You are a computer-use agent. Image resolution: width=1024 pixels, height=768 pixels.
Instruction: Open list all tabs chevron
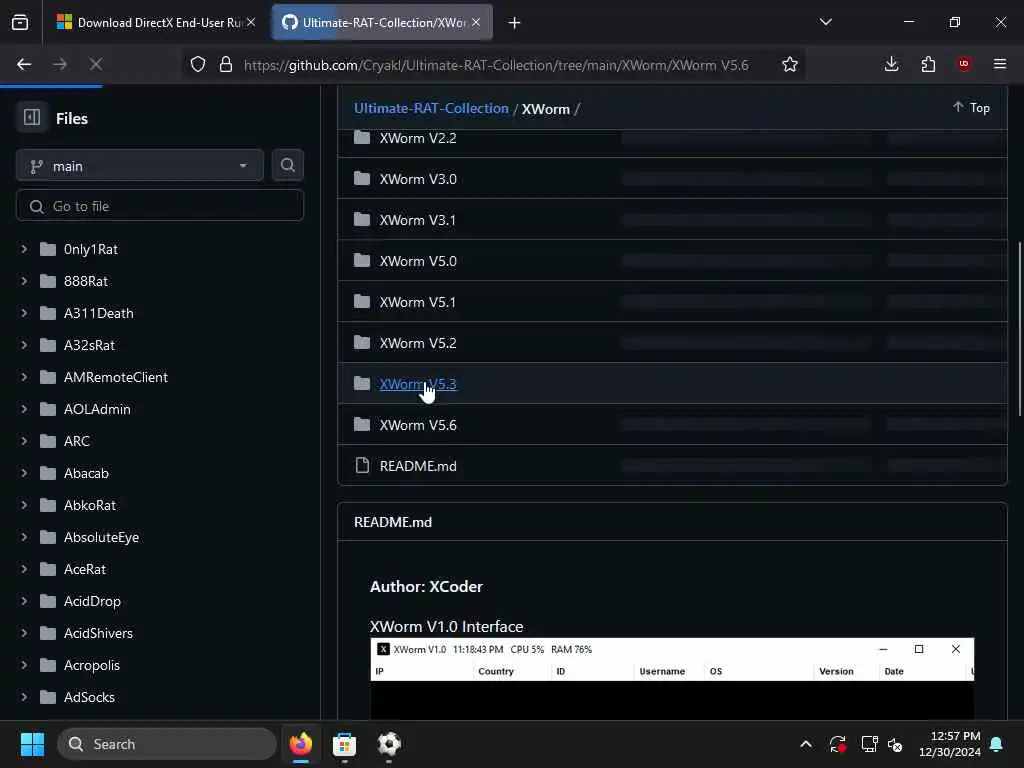coord(825,22)
